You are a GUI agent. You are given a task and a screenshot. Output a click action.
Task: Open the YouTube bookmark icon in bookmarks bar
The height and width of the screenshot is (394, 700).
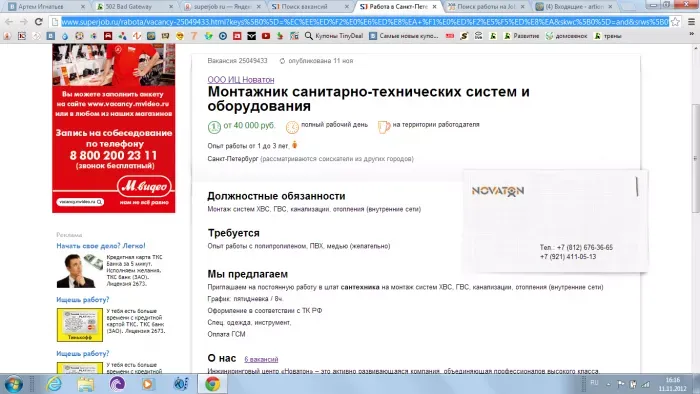tap(266, 36)
